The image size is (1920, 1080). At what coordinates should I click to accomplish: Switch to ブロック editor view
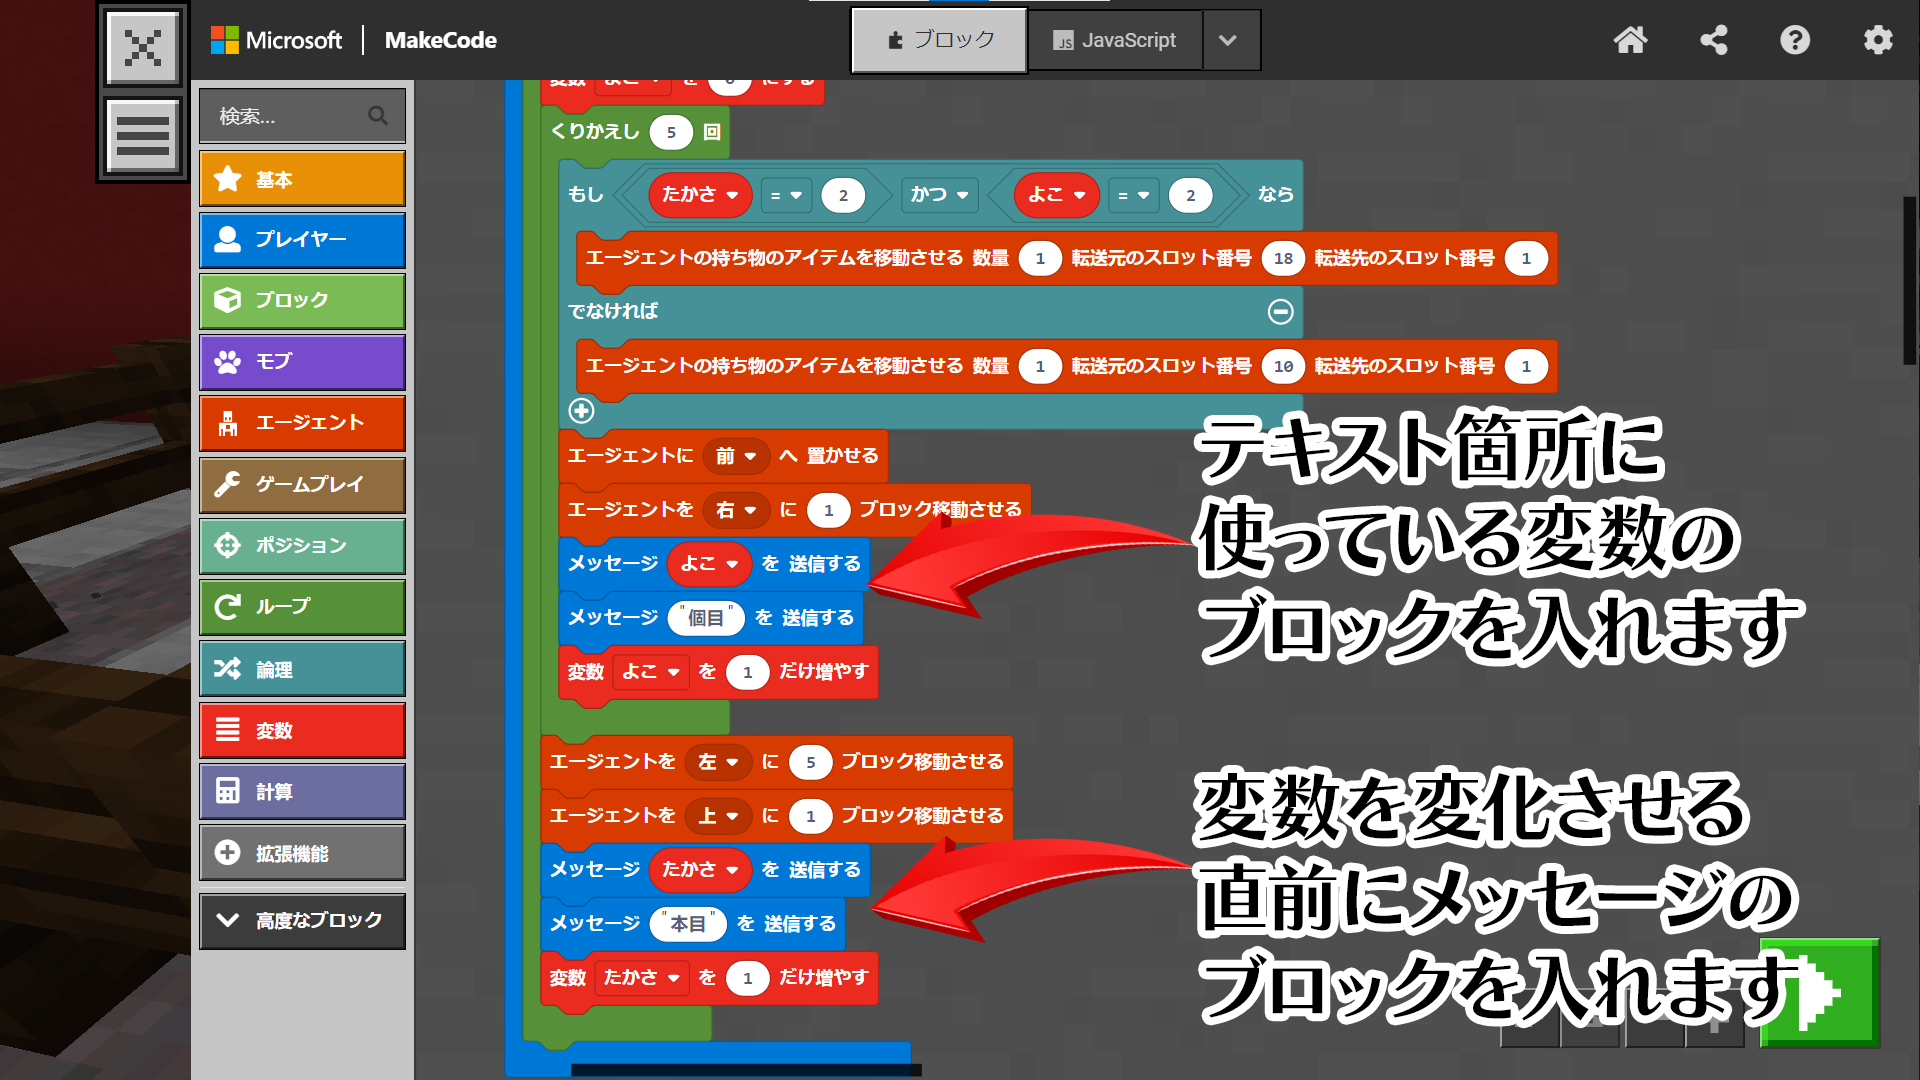939,40
